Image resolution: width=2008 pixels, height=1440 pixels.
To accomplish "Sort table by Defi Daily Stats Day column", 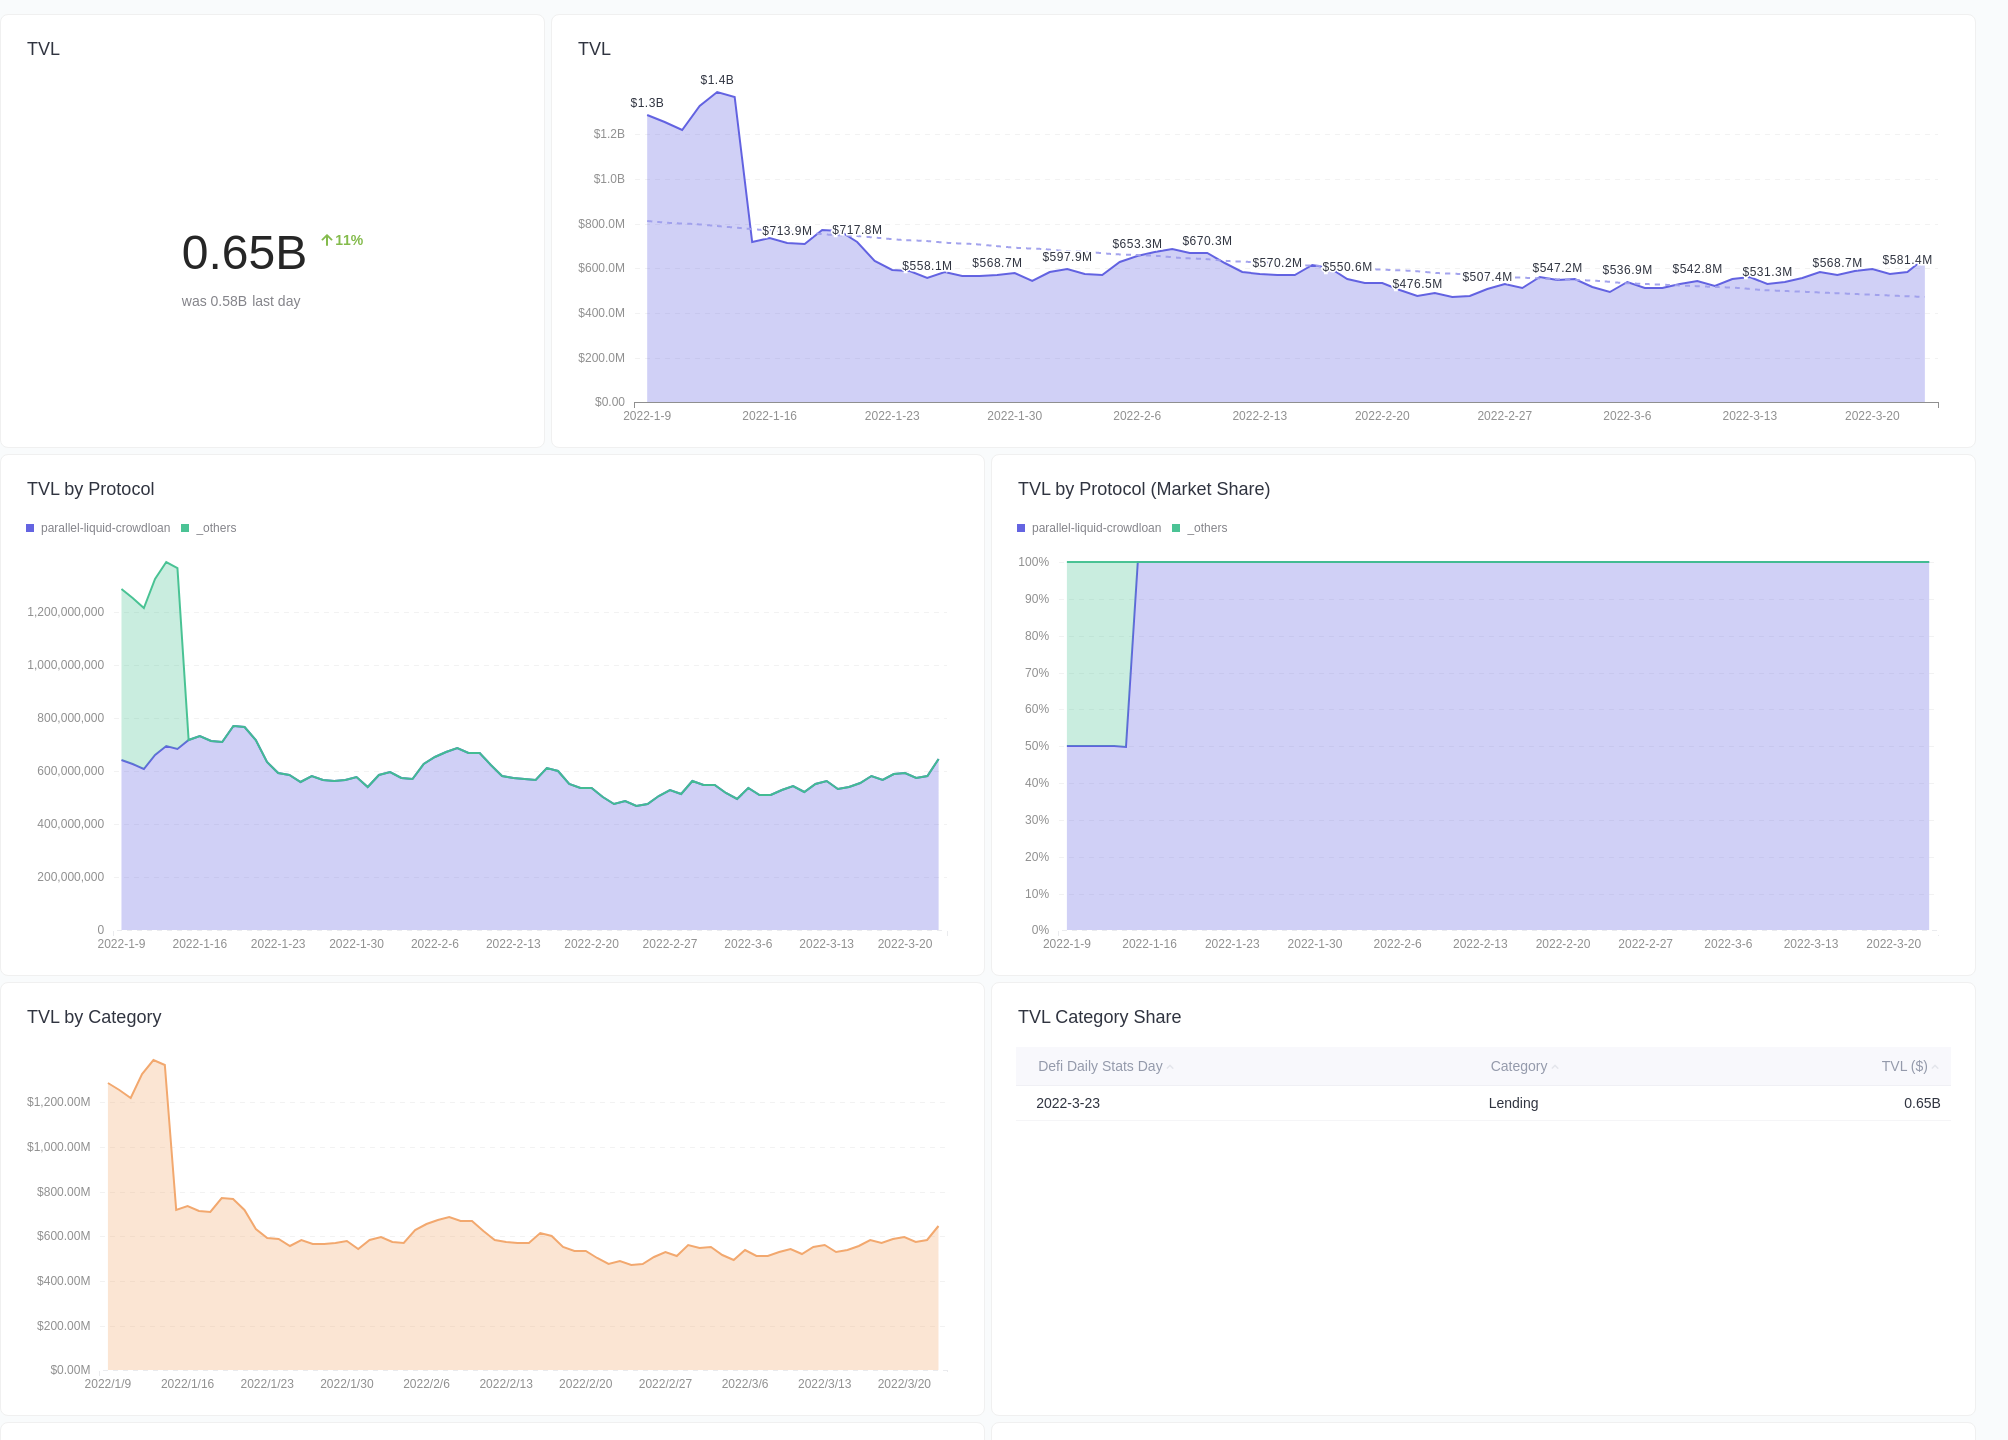I will pos(1101,1066).
